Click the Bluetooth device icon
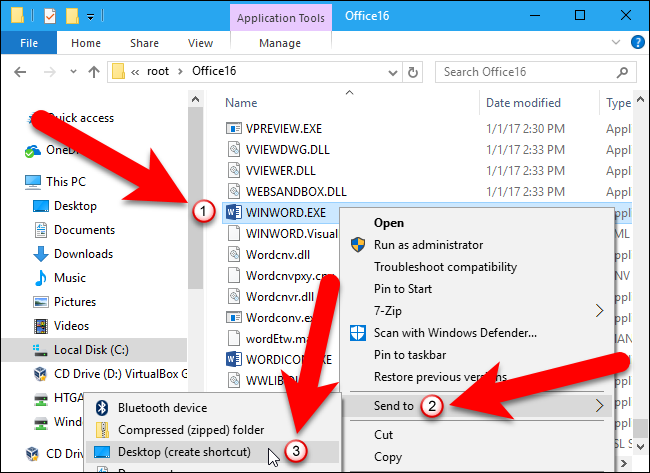 [102, 408]
